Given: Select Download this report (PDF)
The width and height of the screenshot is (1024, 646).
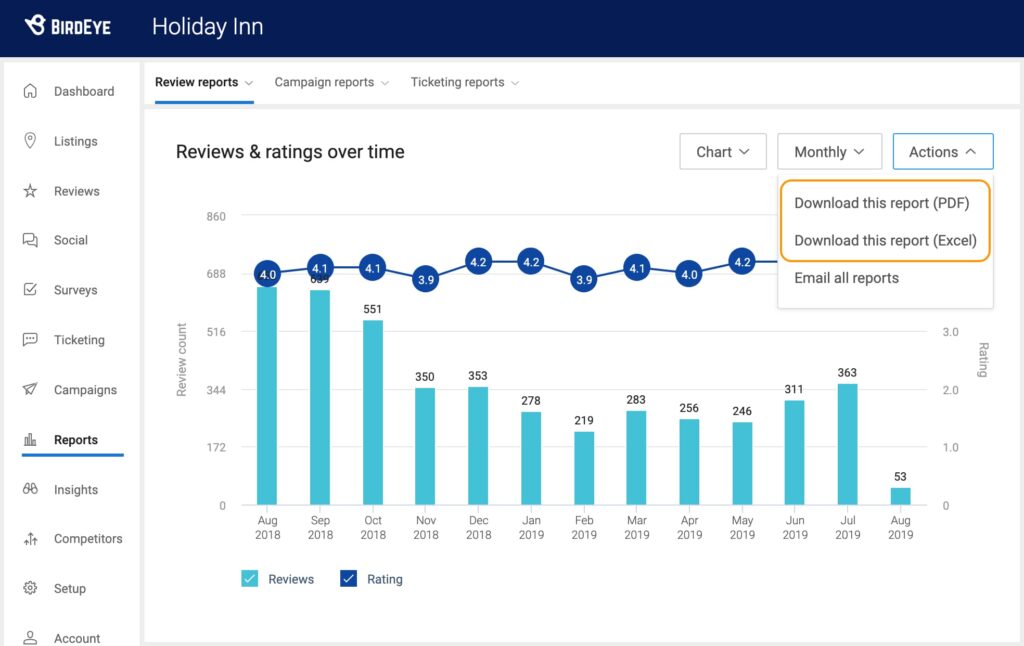Looking at the screenshot, I should click(882, 203).
